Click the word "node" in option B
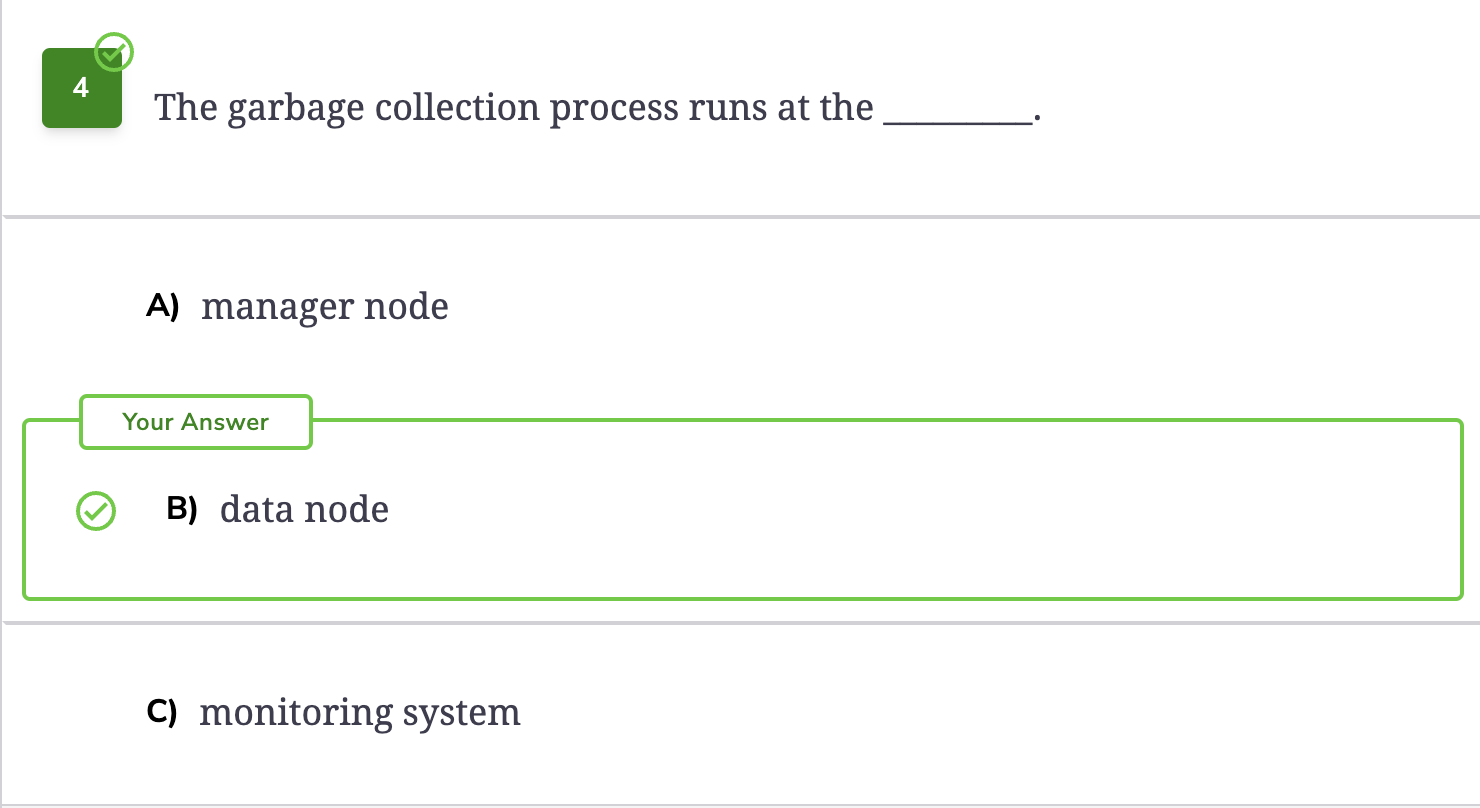 (346, 509)
